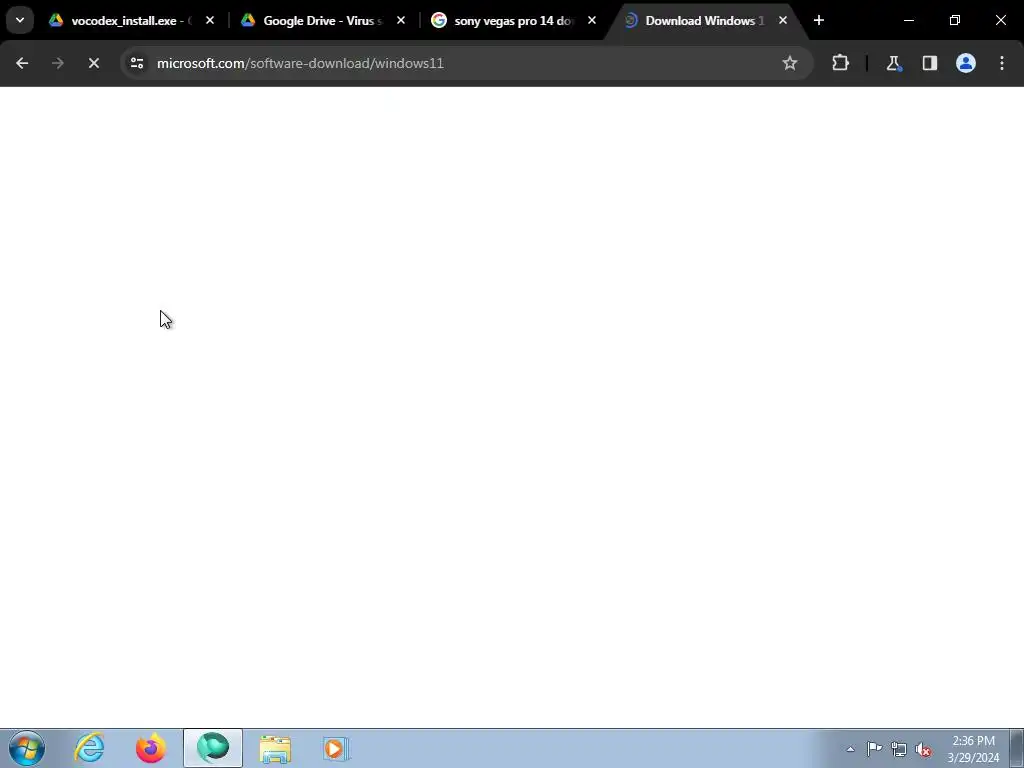The image size is (1024, 768).
Task: Open the tab search dropdown arrow
Action: click(x=20, y=20)
